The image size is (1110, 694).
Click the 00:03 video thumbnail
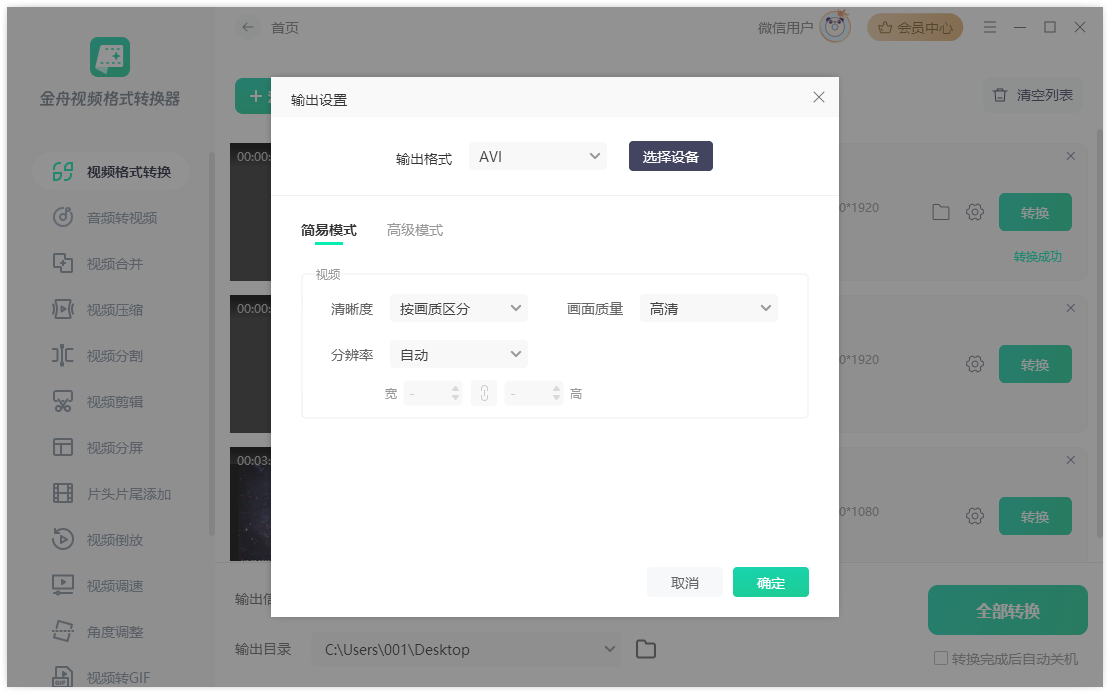tap(251, 505)
